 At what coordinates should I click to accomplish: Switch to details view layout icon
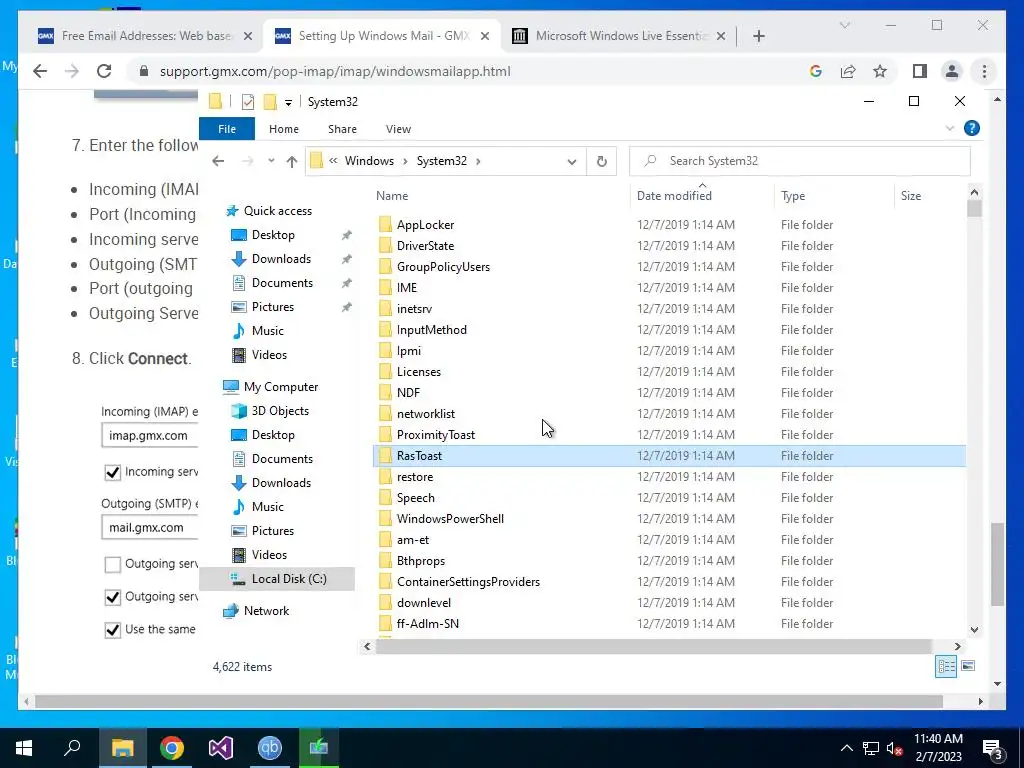[x=946, y=666]
